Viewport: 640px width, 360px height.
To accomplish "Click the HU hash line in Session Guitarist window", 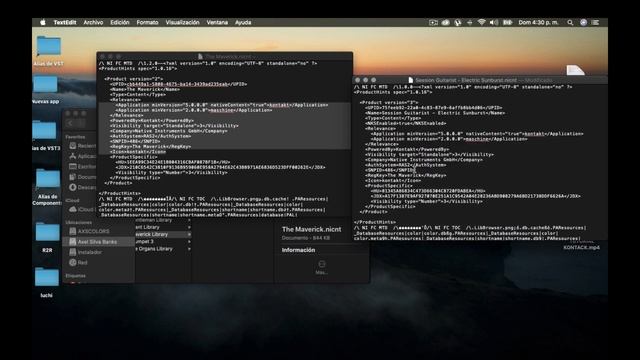I will click(428, 191).
